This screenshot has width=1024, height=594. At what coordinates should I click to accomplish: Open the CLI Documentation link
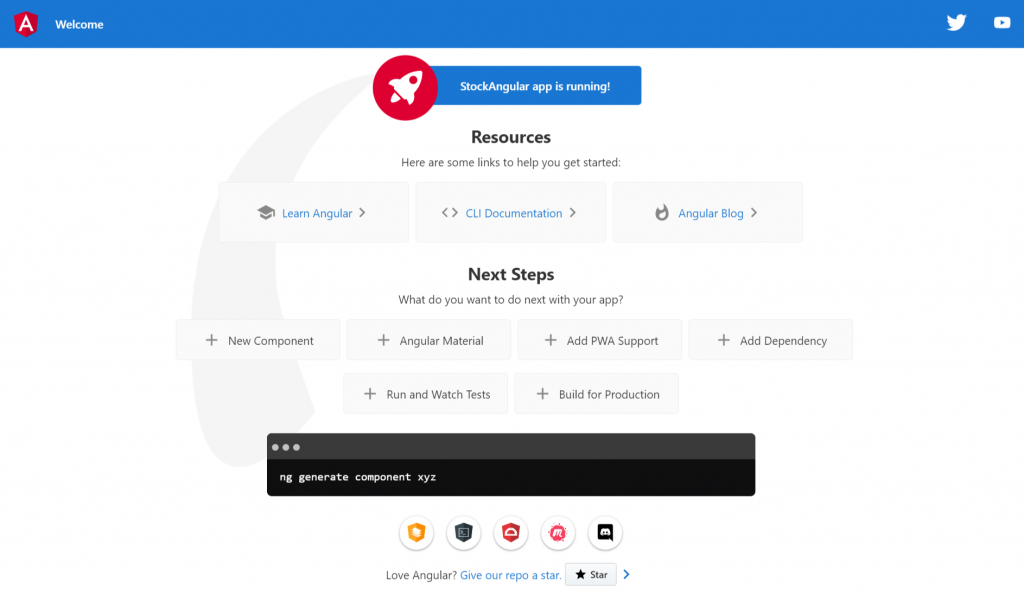(x=514, y=213)
